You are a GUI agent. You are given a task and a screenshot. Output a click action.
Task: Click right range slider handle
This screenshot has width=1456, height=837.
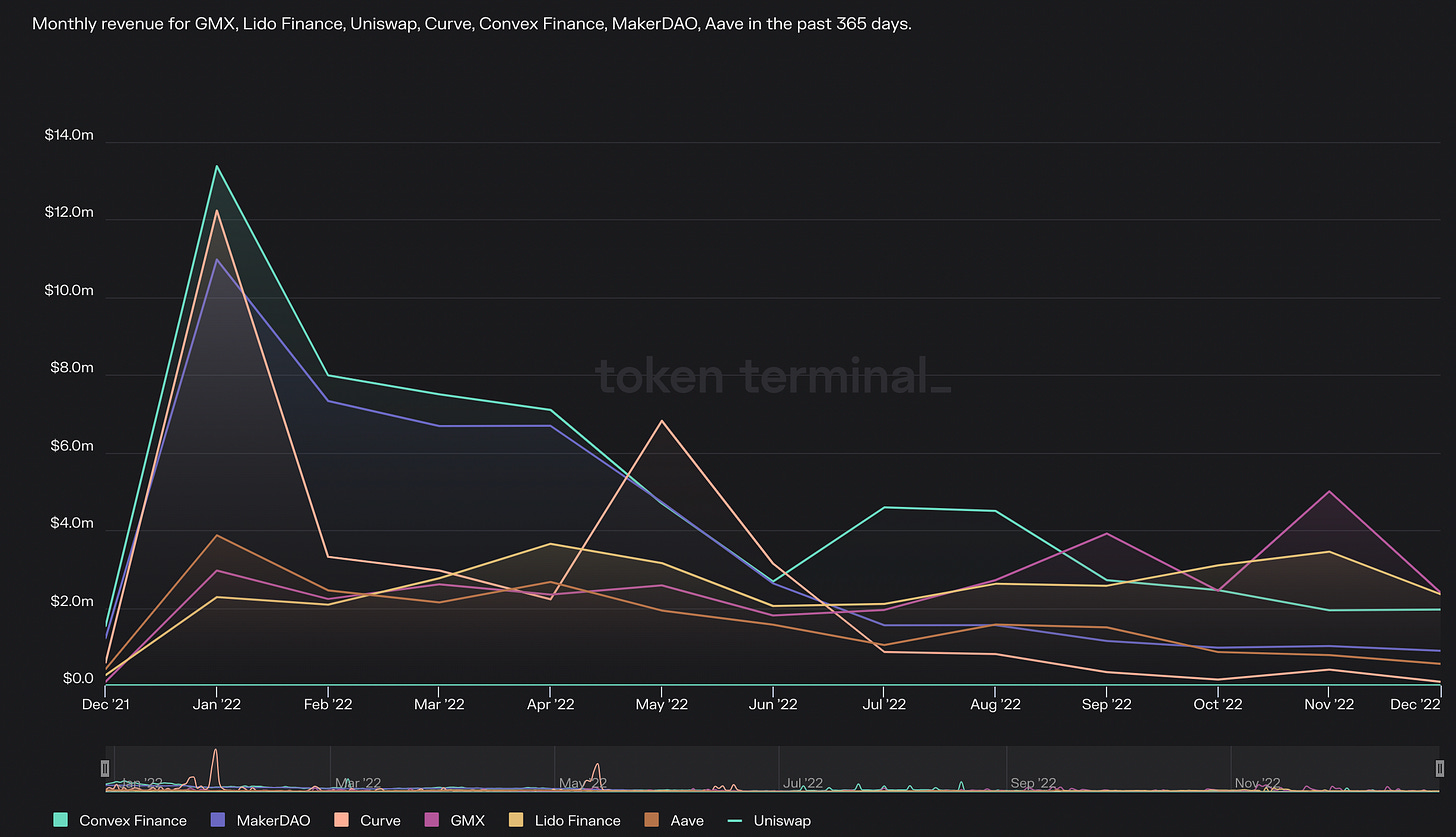[x=1440, y=768]
